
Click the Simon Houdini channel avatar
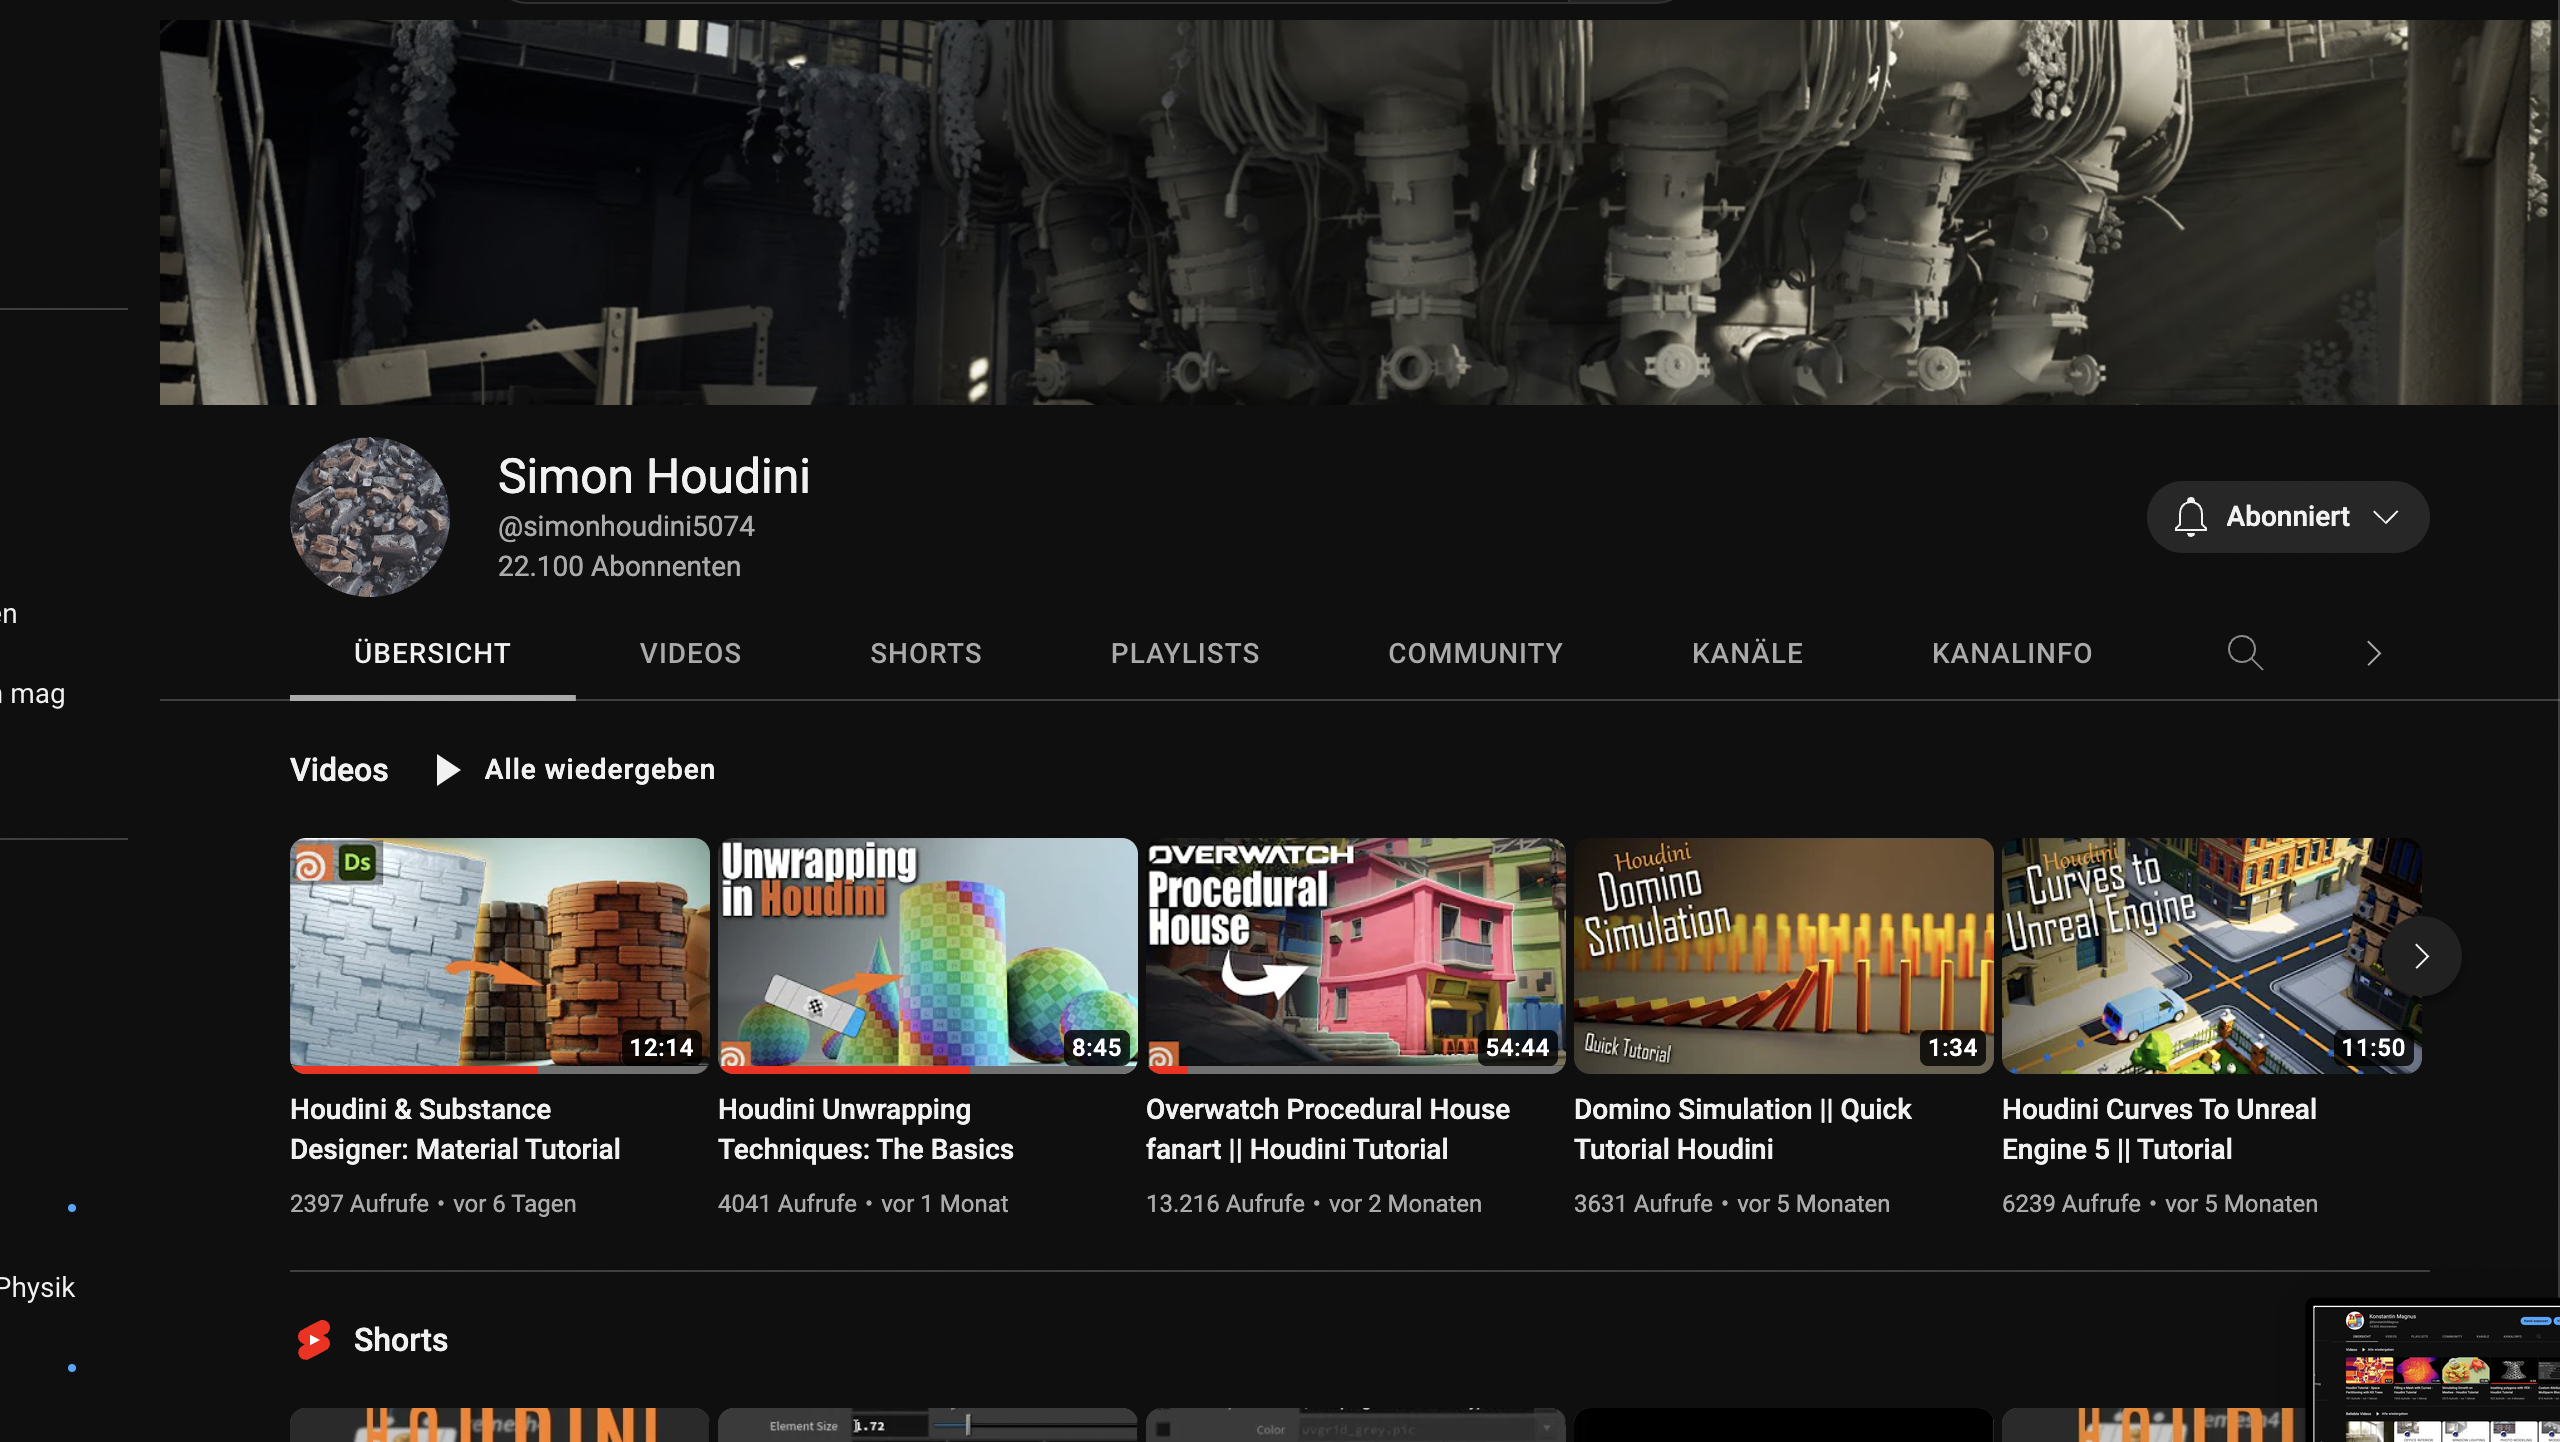click(x=369, y=517)
